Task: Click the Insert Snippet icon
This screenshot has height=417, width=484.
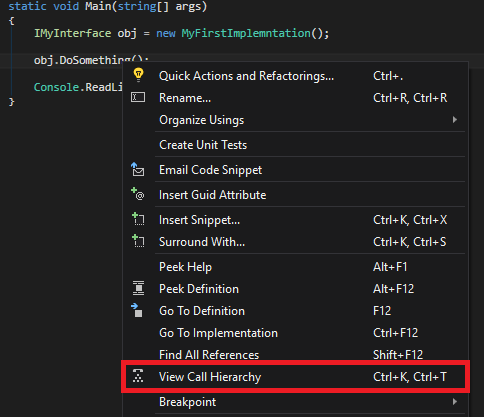Action: [x=138, y=219]
